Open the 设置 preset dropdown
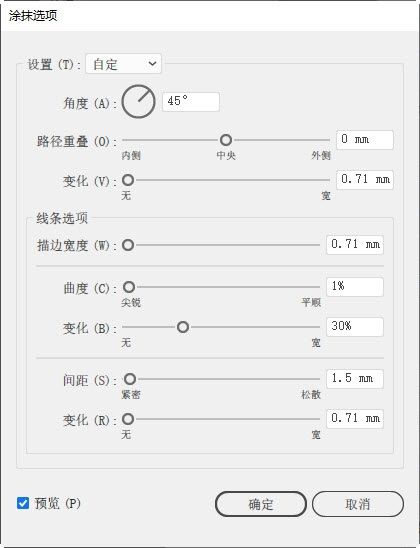The height and width of the screenshot is (548, 420). pyautogui.click(x=123, y=64)
